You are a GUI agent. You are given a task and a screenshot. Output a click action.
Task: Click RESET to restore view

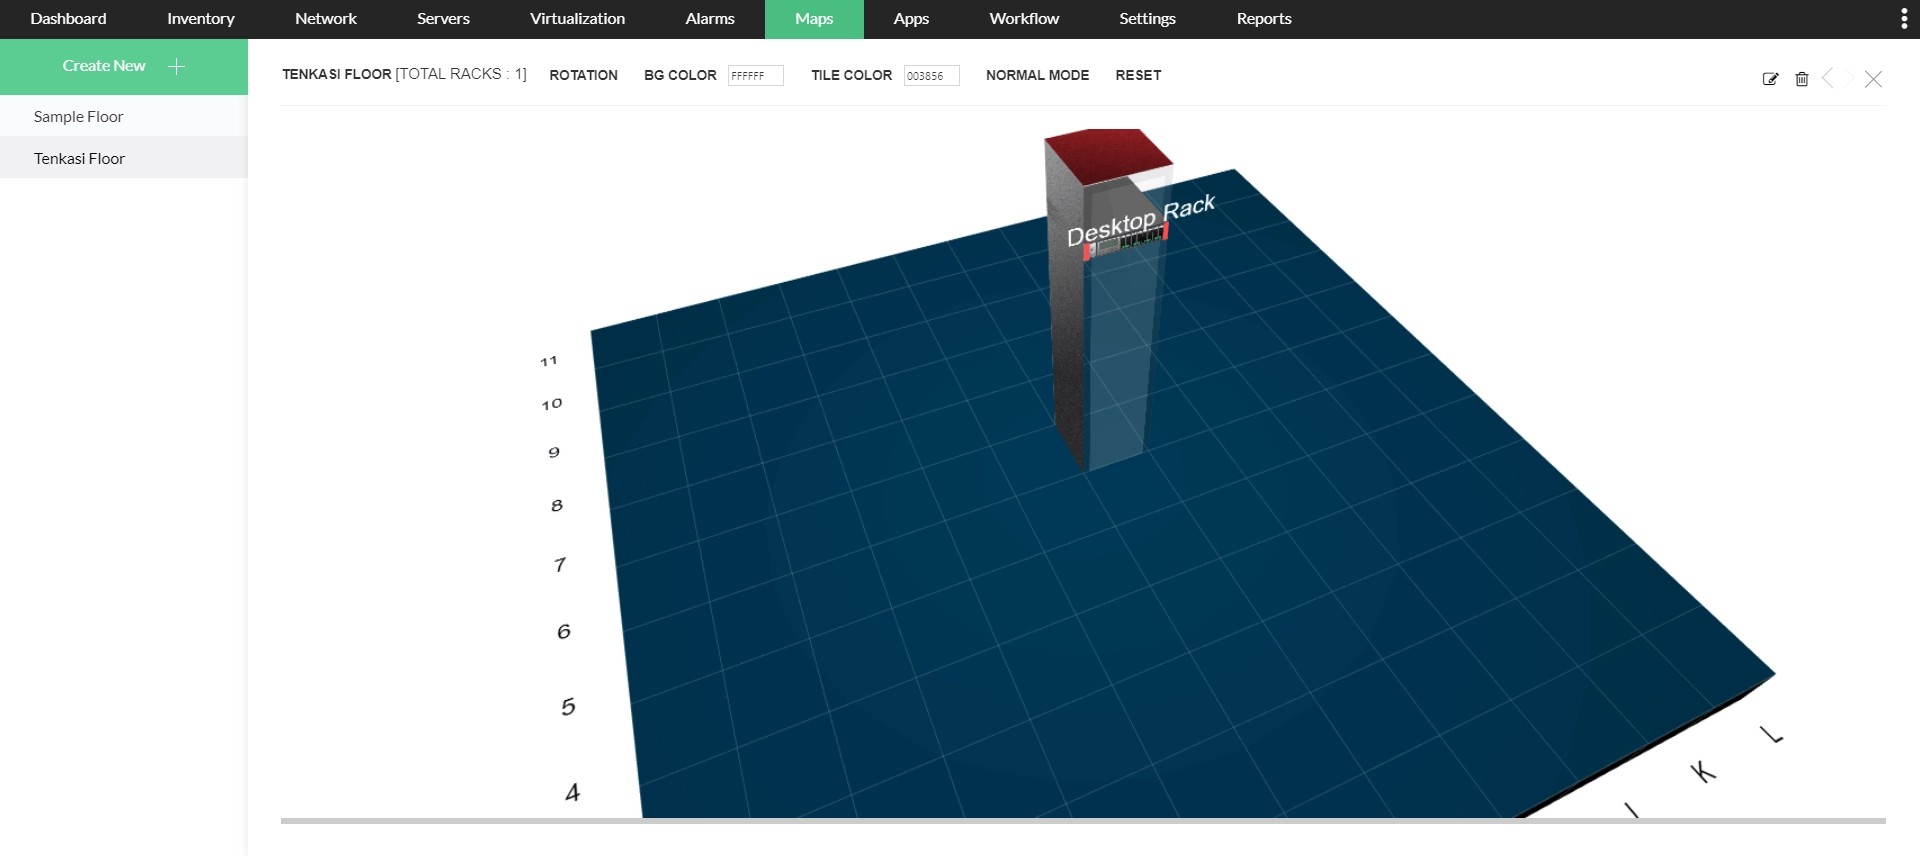pos(1138,75)
